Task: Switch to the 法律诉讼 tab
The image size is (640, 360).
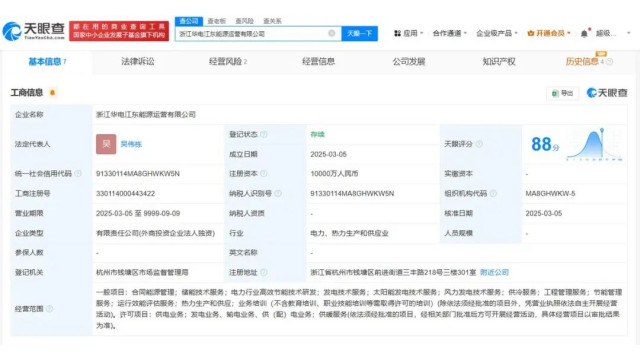Action: tap(138, 62)
